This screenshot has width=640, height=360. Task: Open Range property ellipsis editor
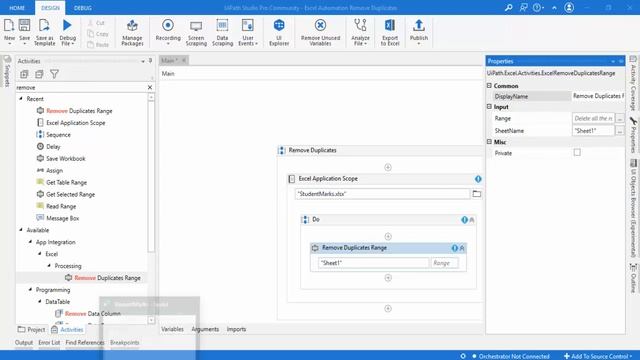click(620, 118)
